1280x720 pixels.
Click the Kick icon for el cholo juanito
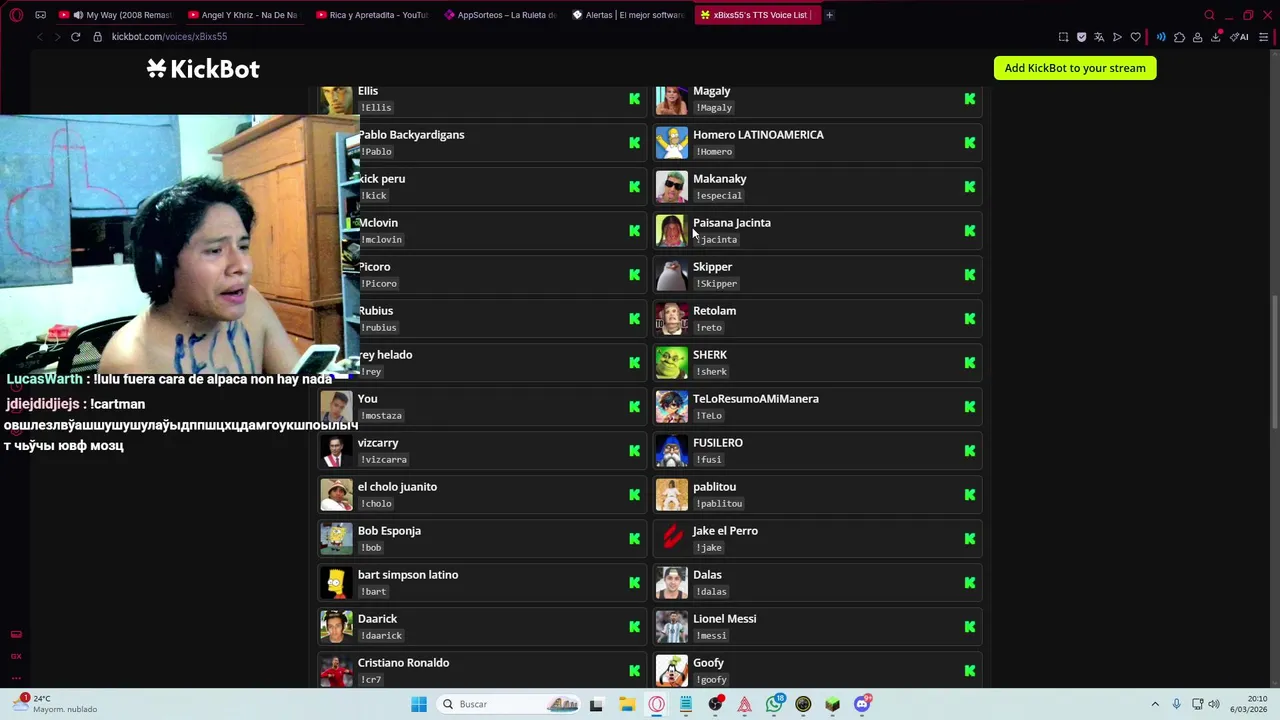634,495
